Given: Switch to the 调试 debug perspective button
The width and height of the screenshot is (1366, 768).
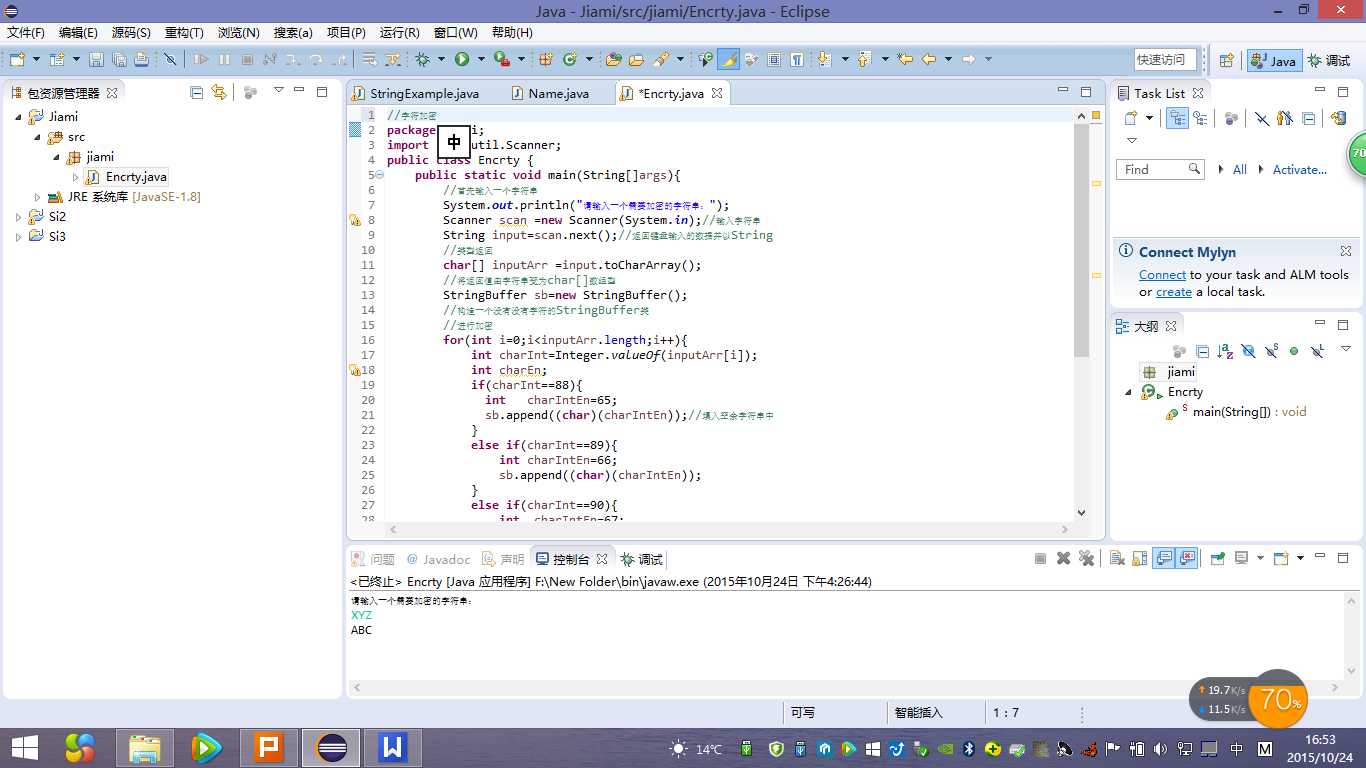Looking at the screenshot, I should click(1329, 60).
